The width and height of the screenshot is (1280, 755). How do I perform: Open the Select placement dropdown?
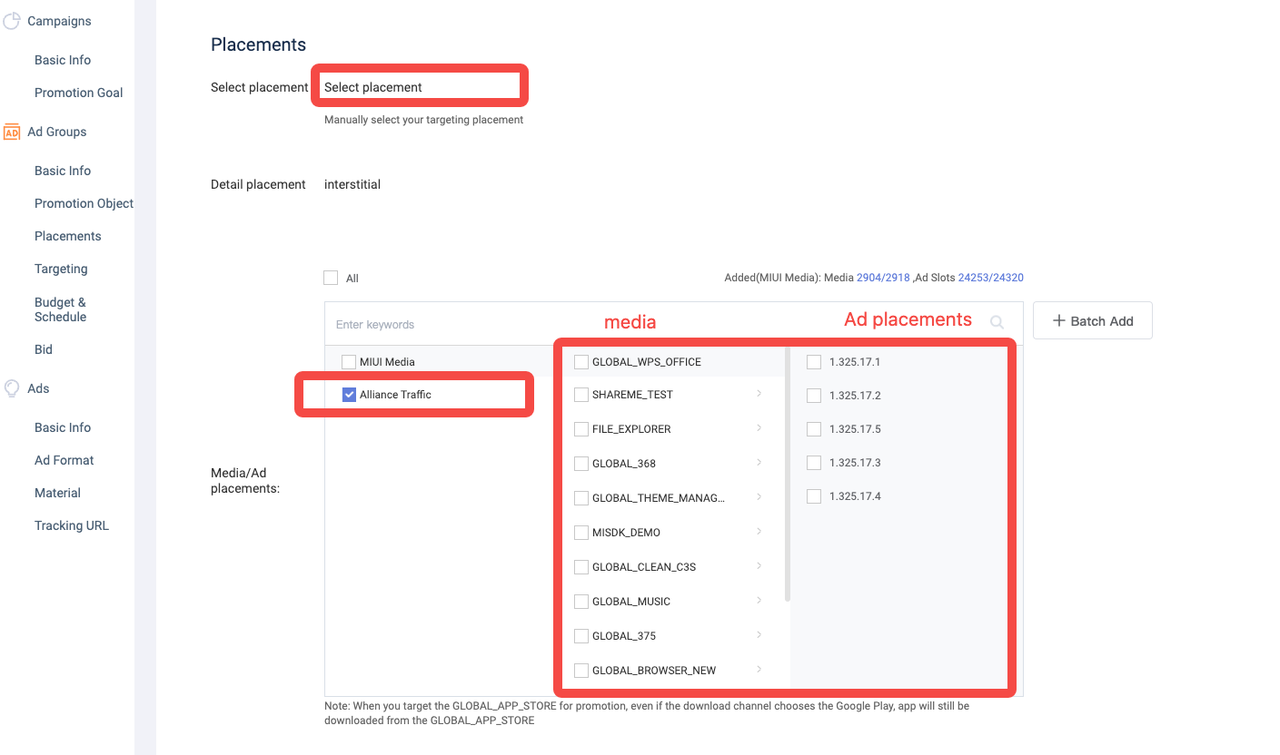coord(420,87)
